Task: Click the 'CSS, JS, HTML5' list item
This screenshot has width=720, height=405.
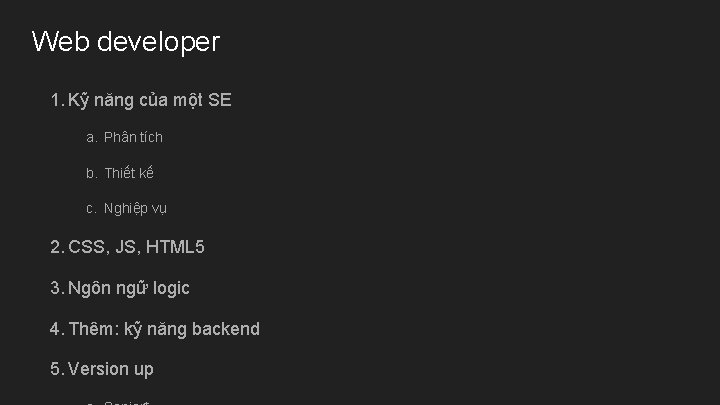Action: point(136,247)
